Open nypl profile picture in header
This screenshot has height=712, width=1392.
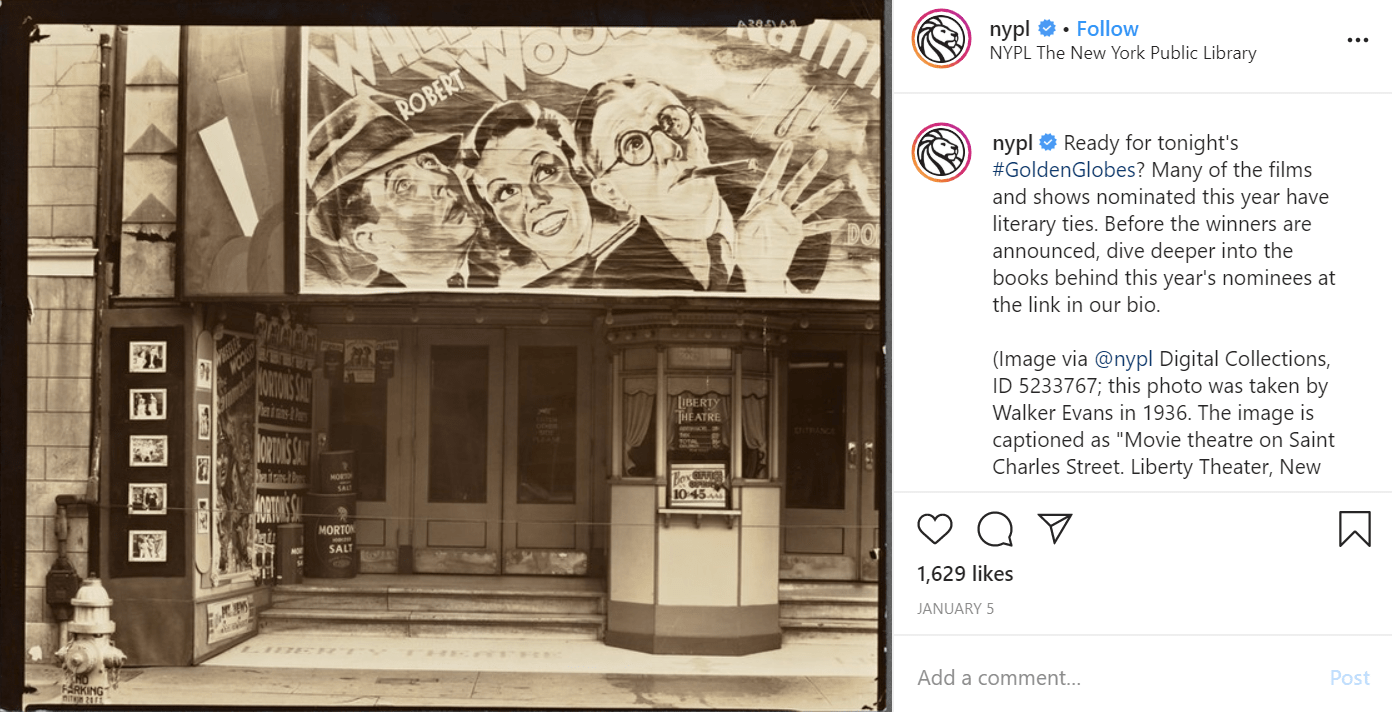click(x=941, y=39)
